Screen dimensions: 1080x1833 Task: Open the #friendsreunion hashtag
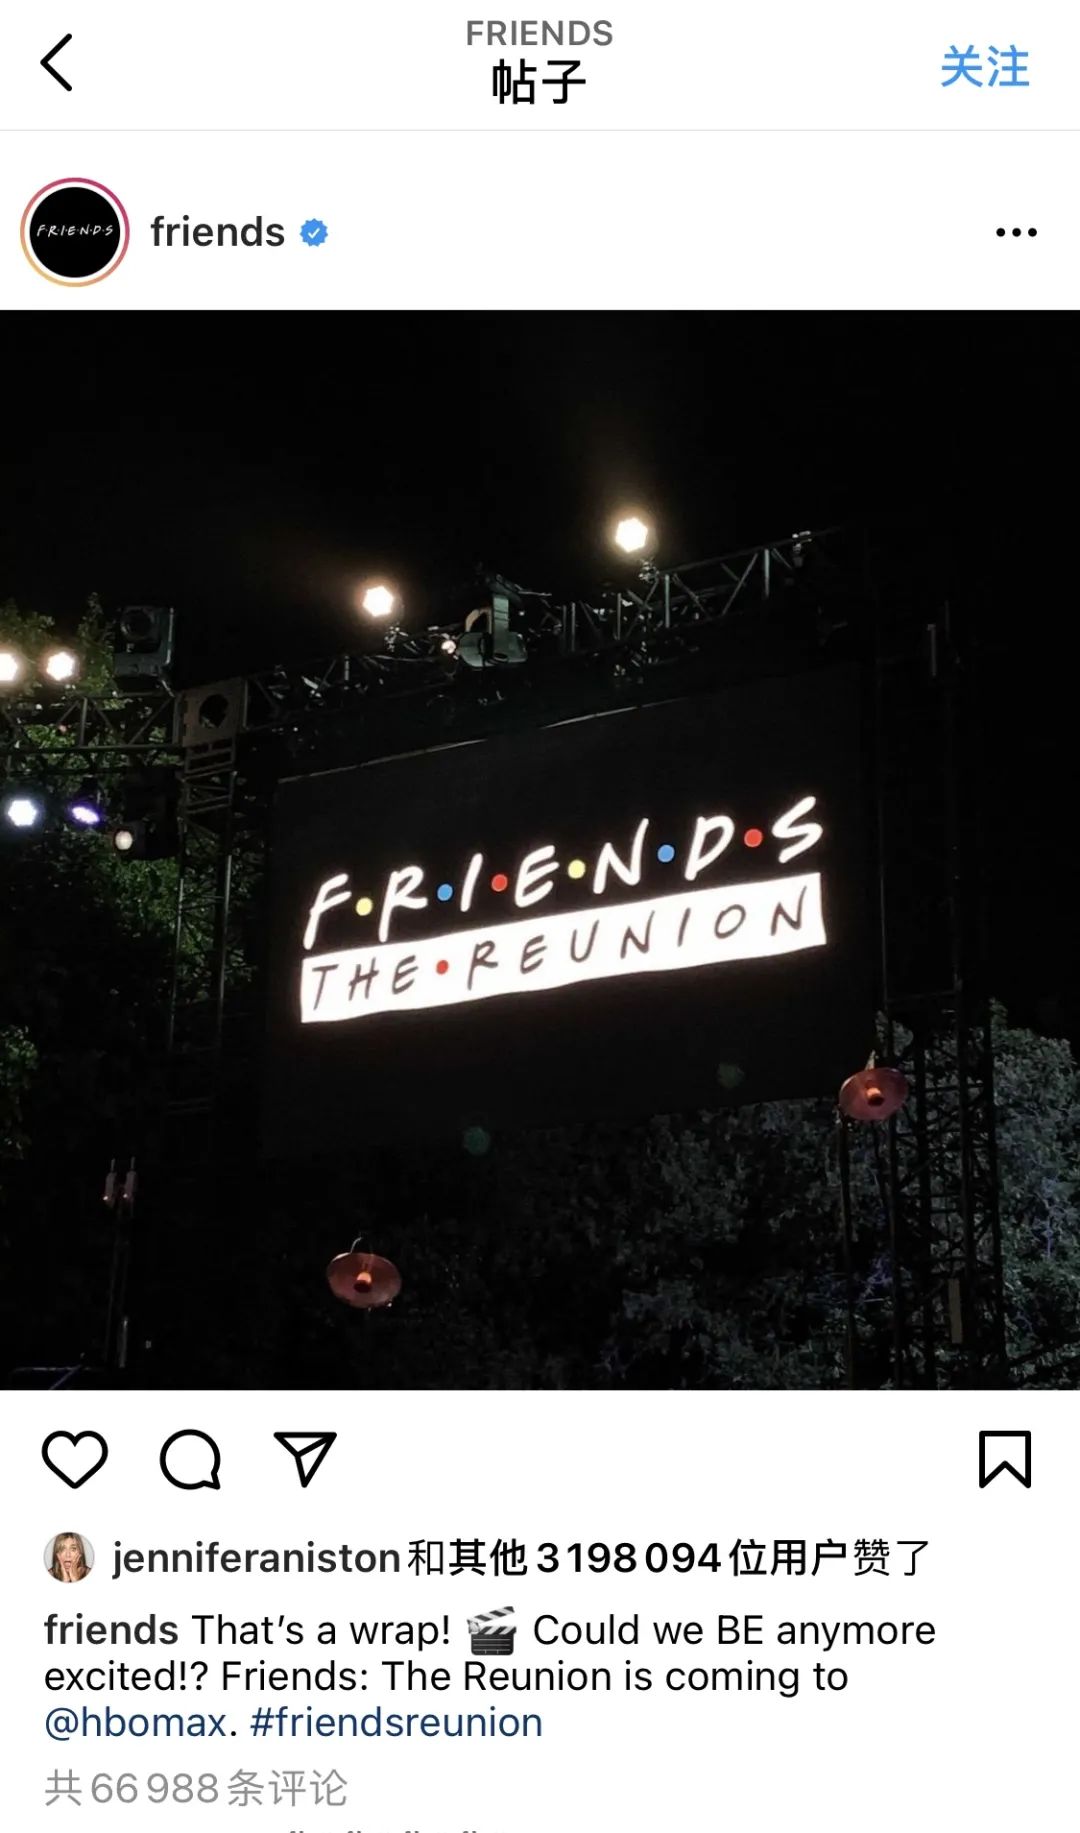396,1722
